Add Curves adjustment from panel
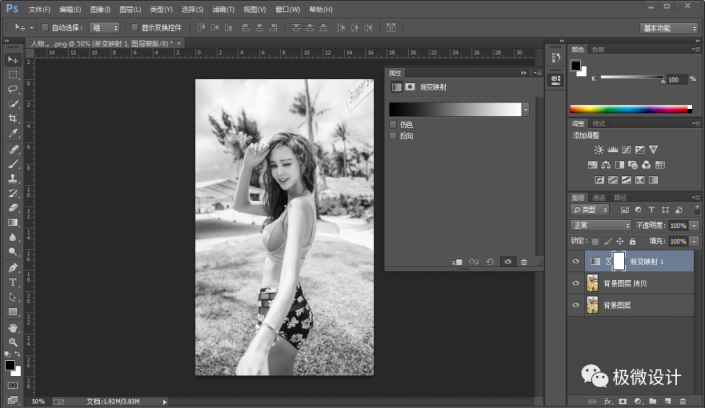 coord(626,150)
